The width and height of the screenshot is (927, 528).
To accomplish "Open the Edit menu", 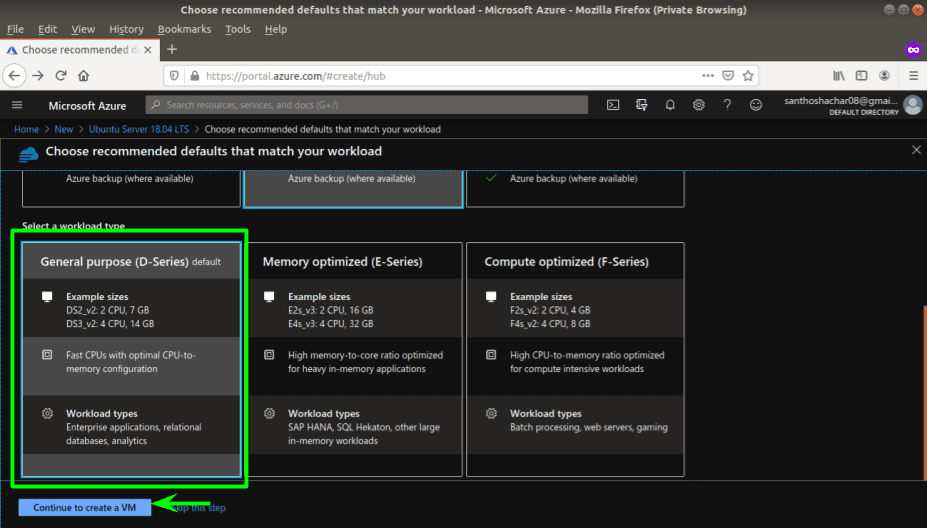I will [47, 29].
